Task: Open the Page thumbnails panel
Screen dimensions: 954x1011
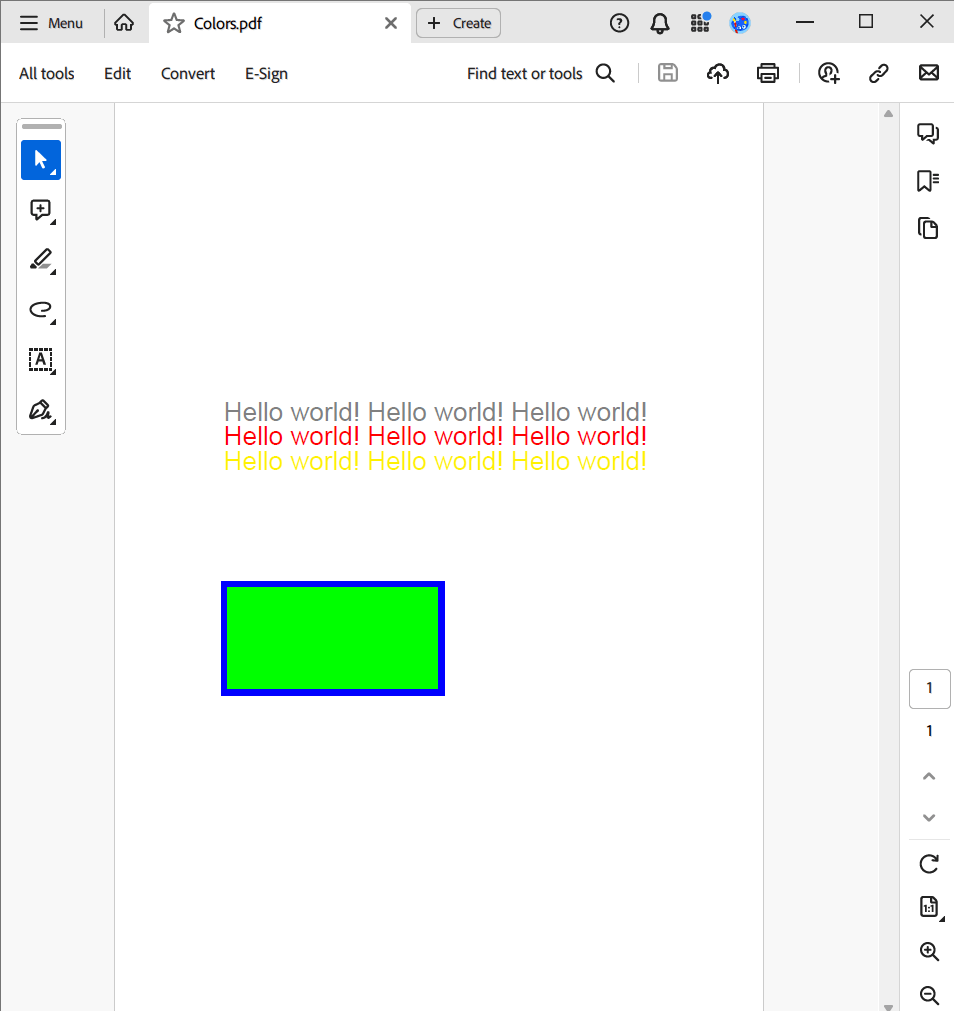Action: 928,228
